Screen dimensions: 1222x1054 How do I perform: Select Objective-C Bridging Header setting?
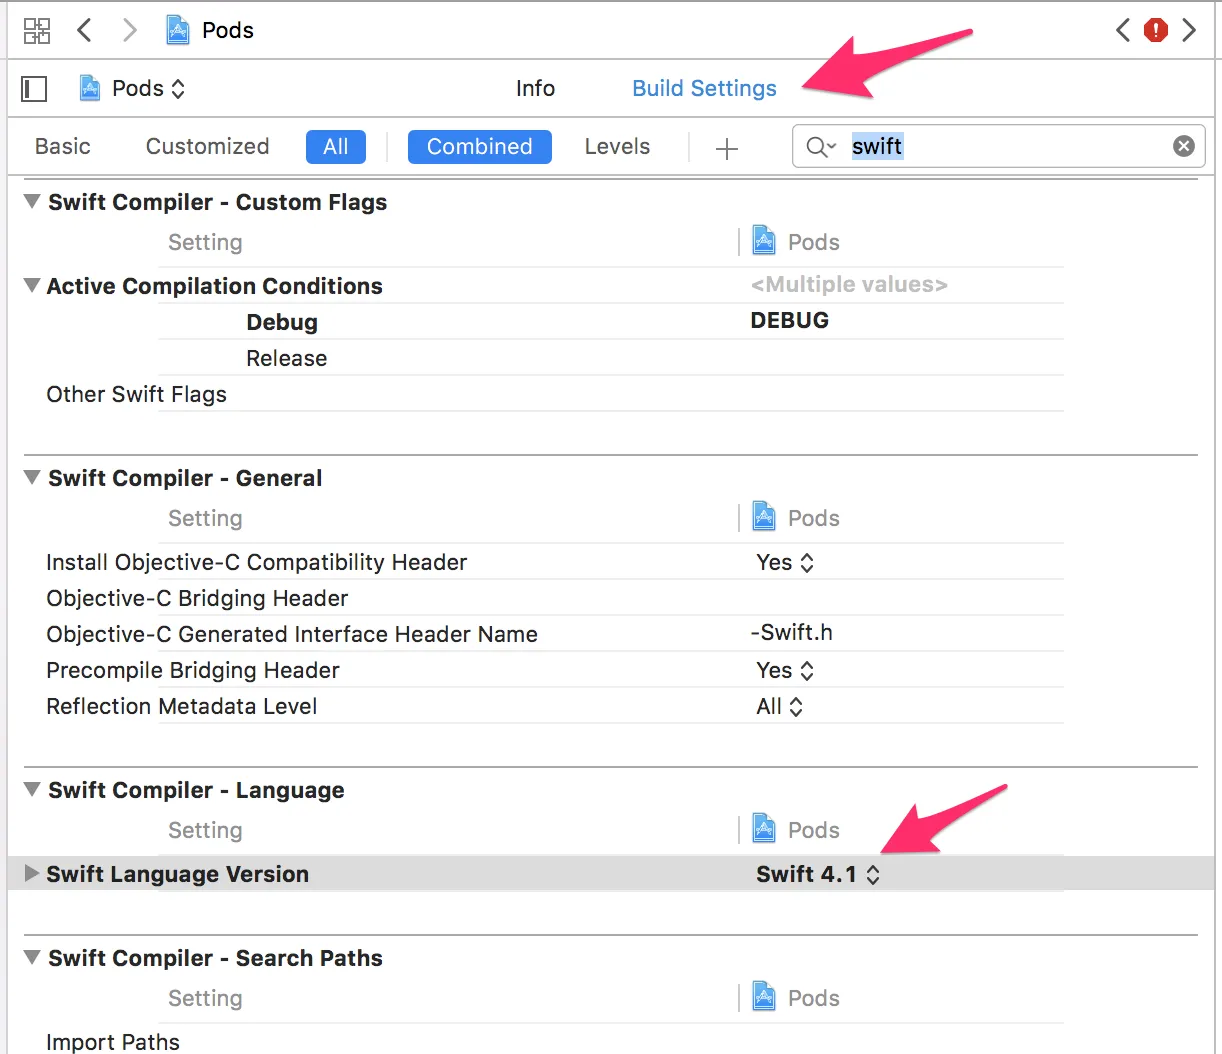(x=197, y=598)
